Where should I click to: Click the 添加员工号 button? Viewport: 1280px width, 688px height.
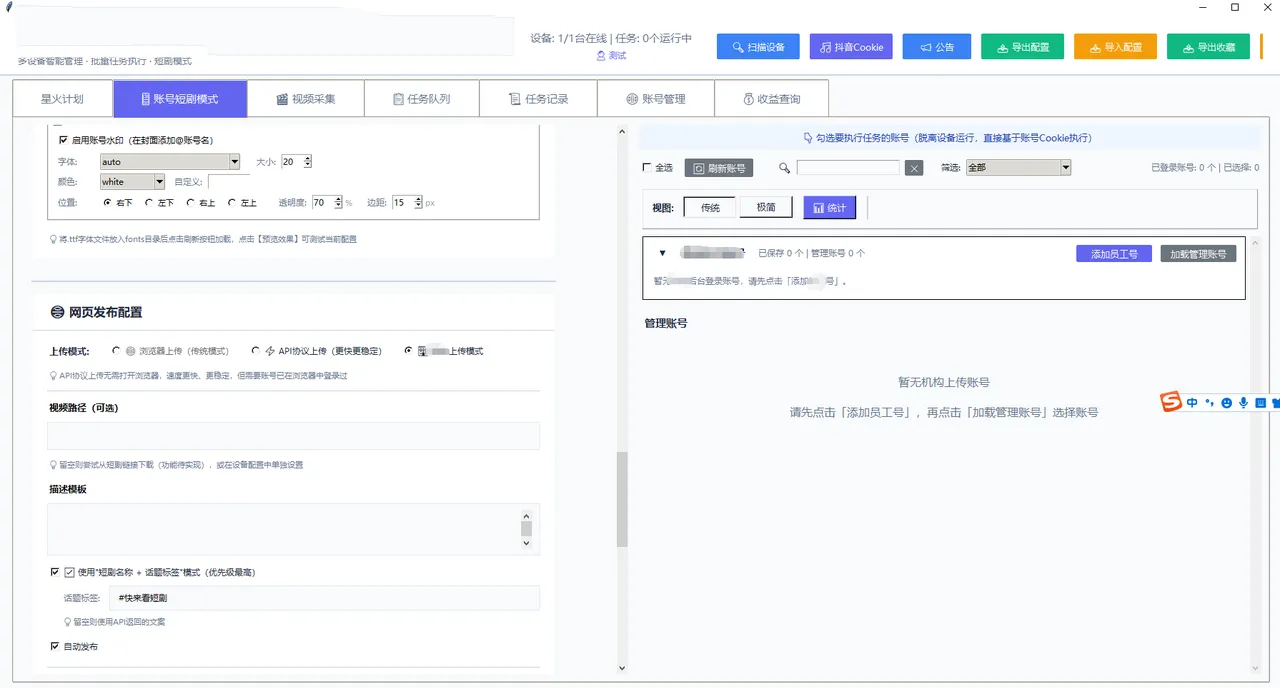pyautogui.click(x=1114, y=254)
